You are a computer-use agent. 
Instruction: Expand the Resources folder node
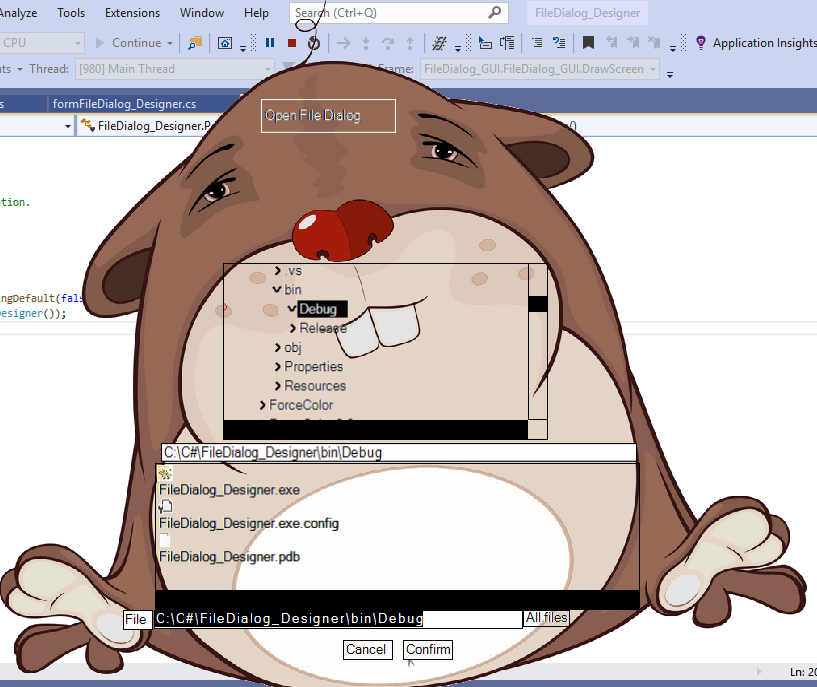pos(278,386)
